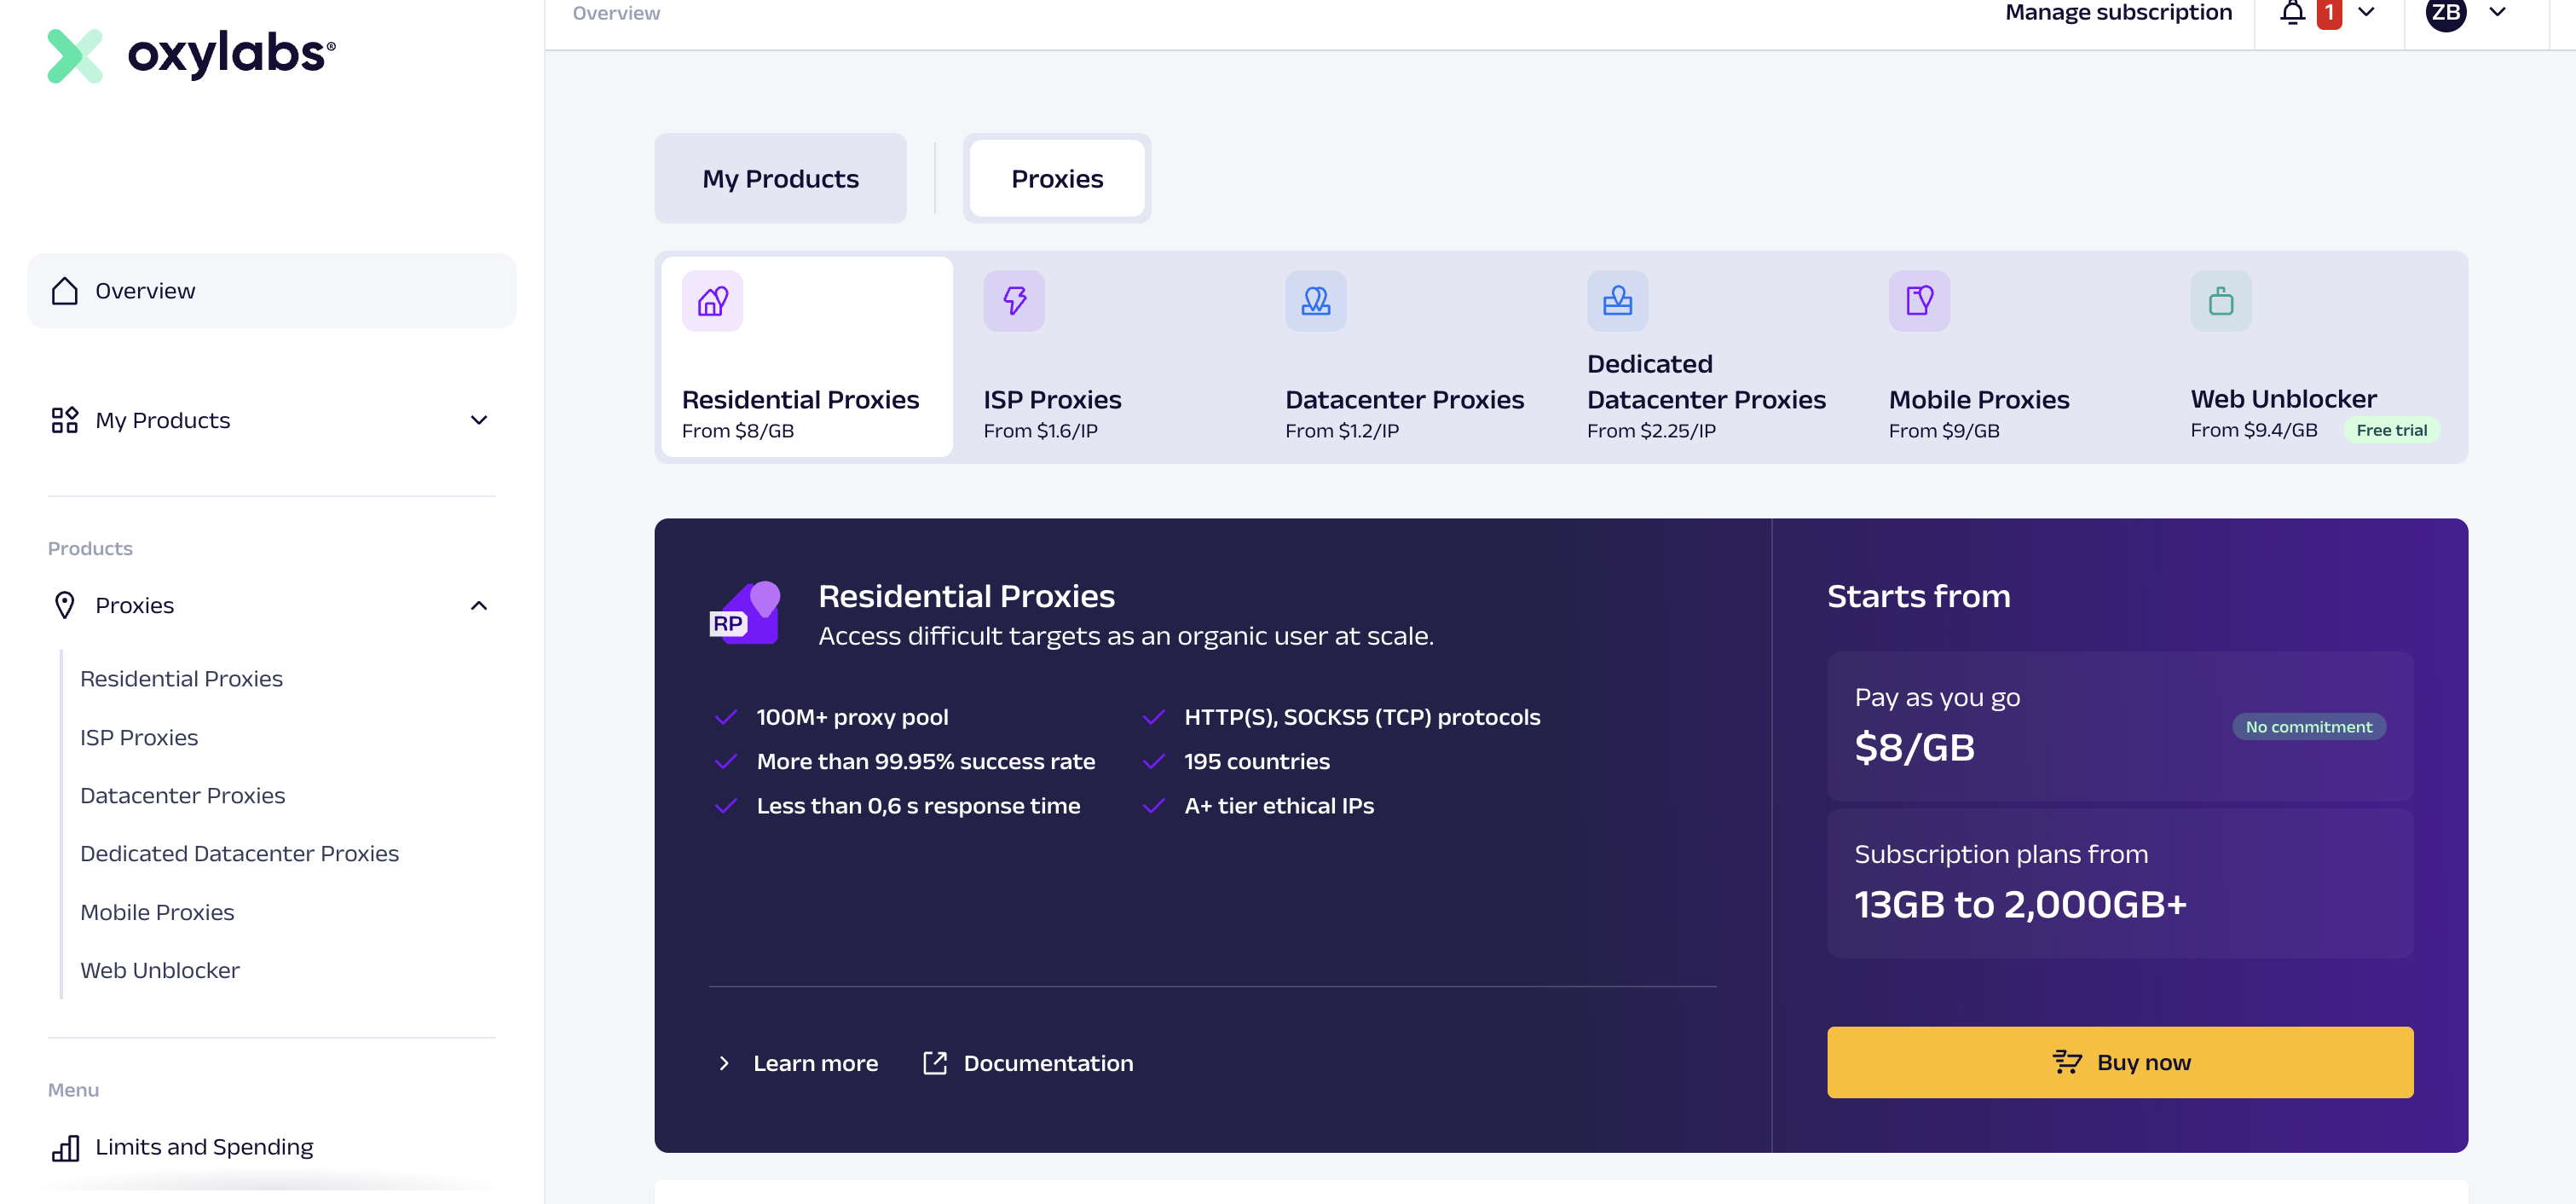Open Mobile Proxies in sidebar list
This screenshot has width=2576, height=1204.
tap(157, 912)
